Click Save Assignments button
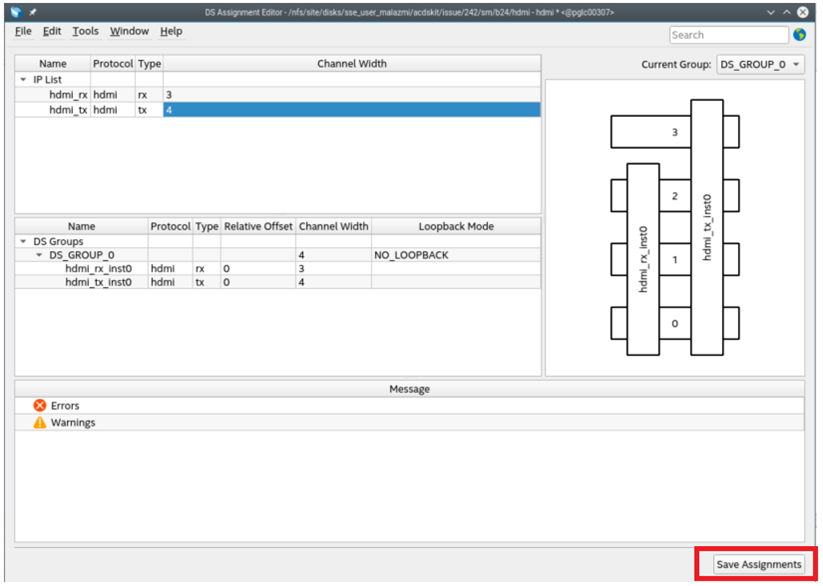Viewport: 823px width, 586px height. click(759, 564)
